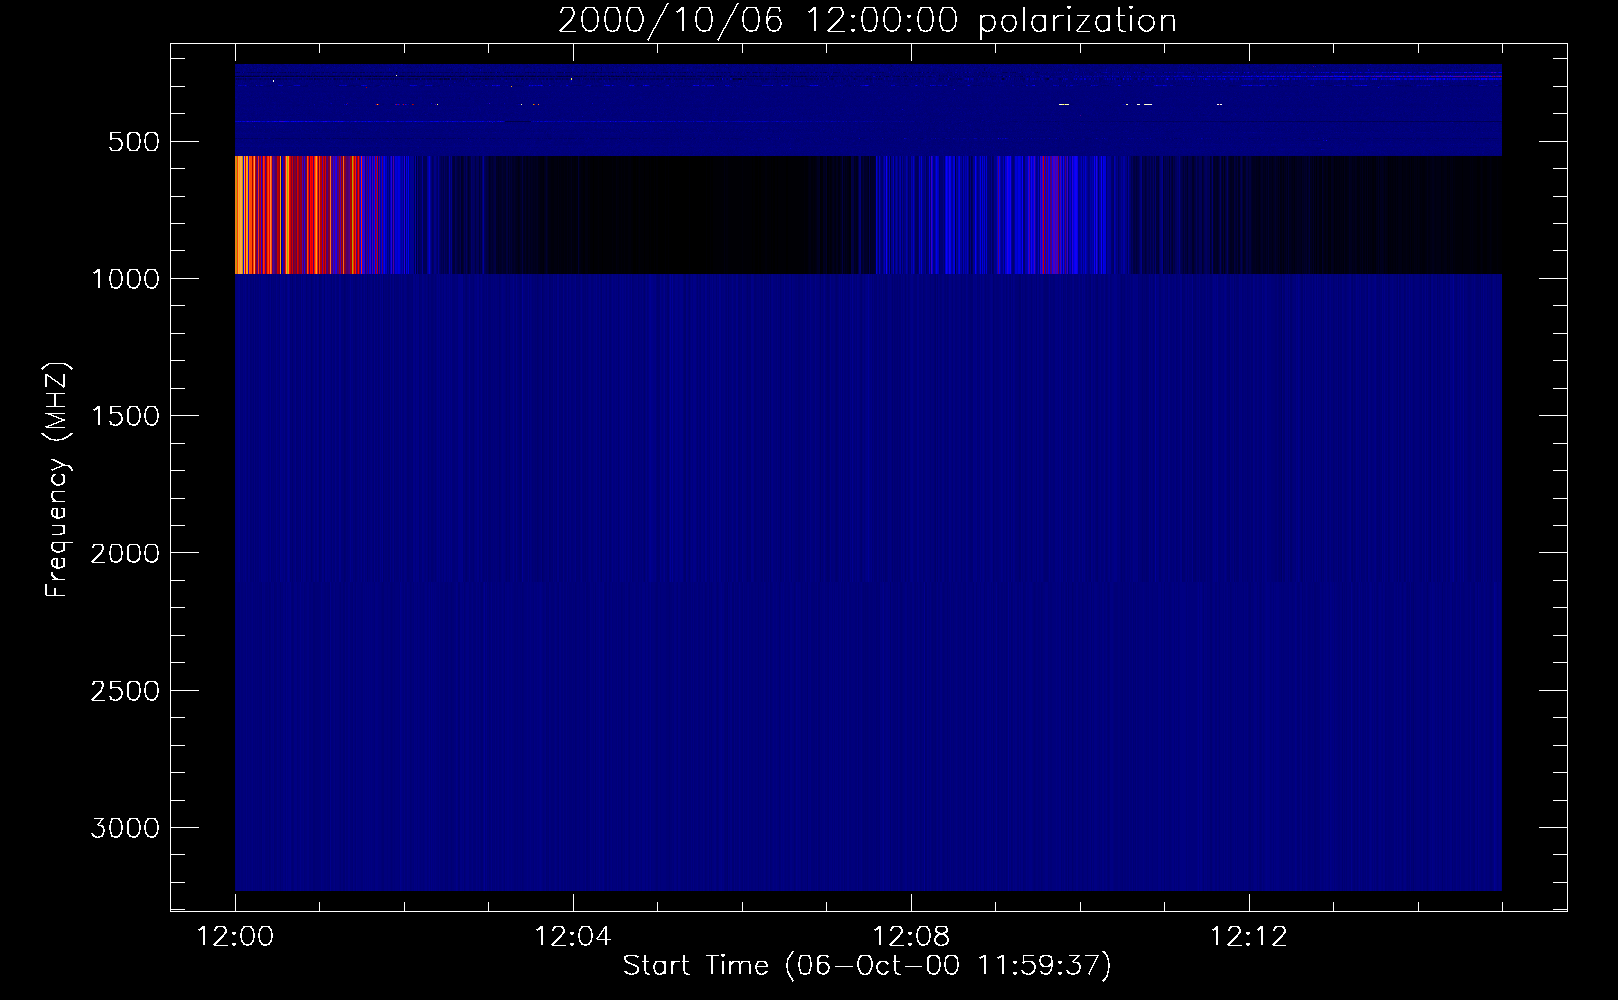Click the 12:00 time tick label
The image size is (1618, 1000).
tap(235, 937)
